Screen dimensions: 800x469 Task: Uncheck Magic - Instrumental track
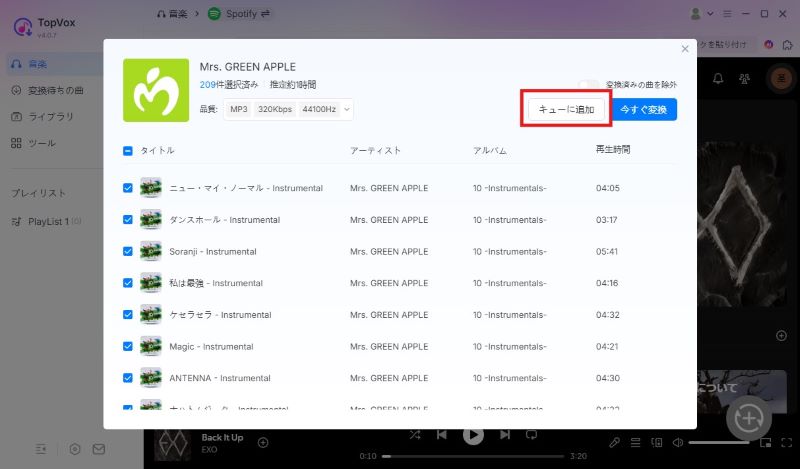pyautogui.click(x=128, y=346)
